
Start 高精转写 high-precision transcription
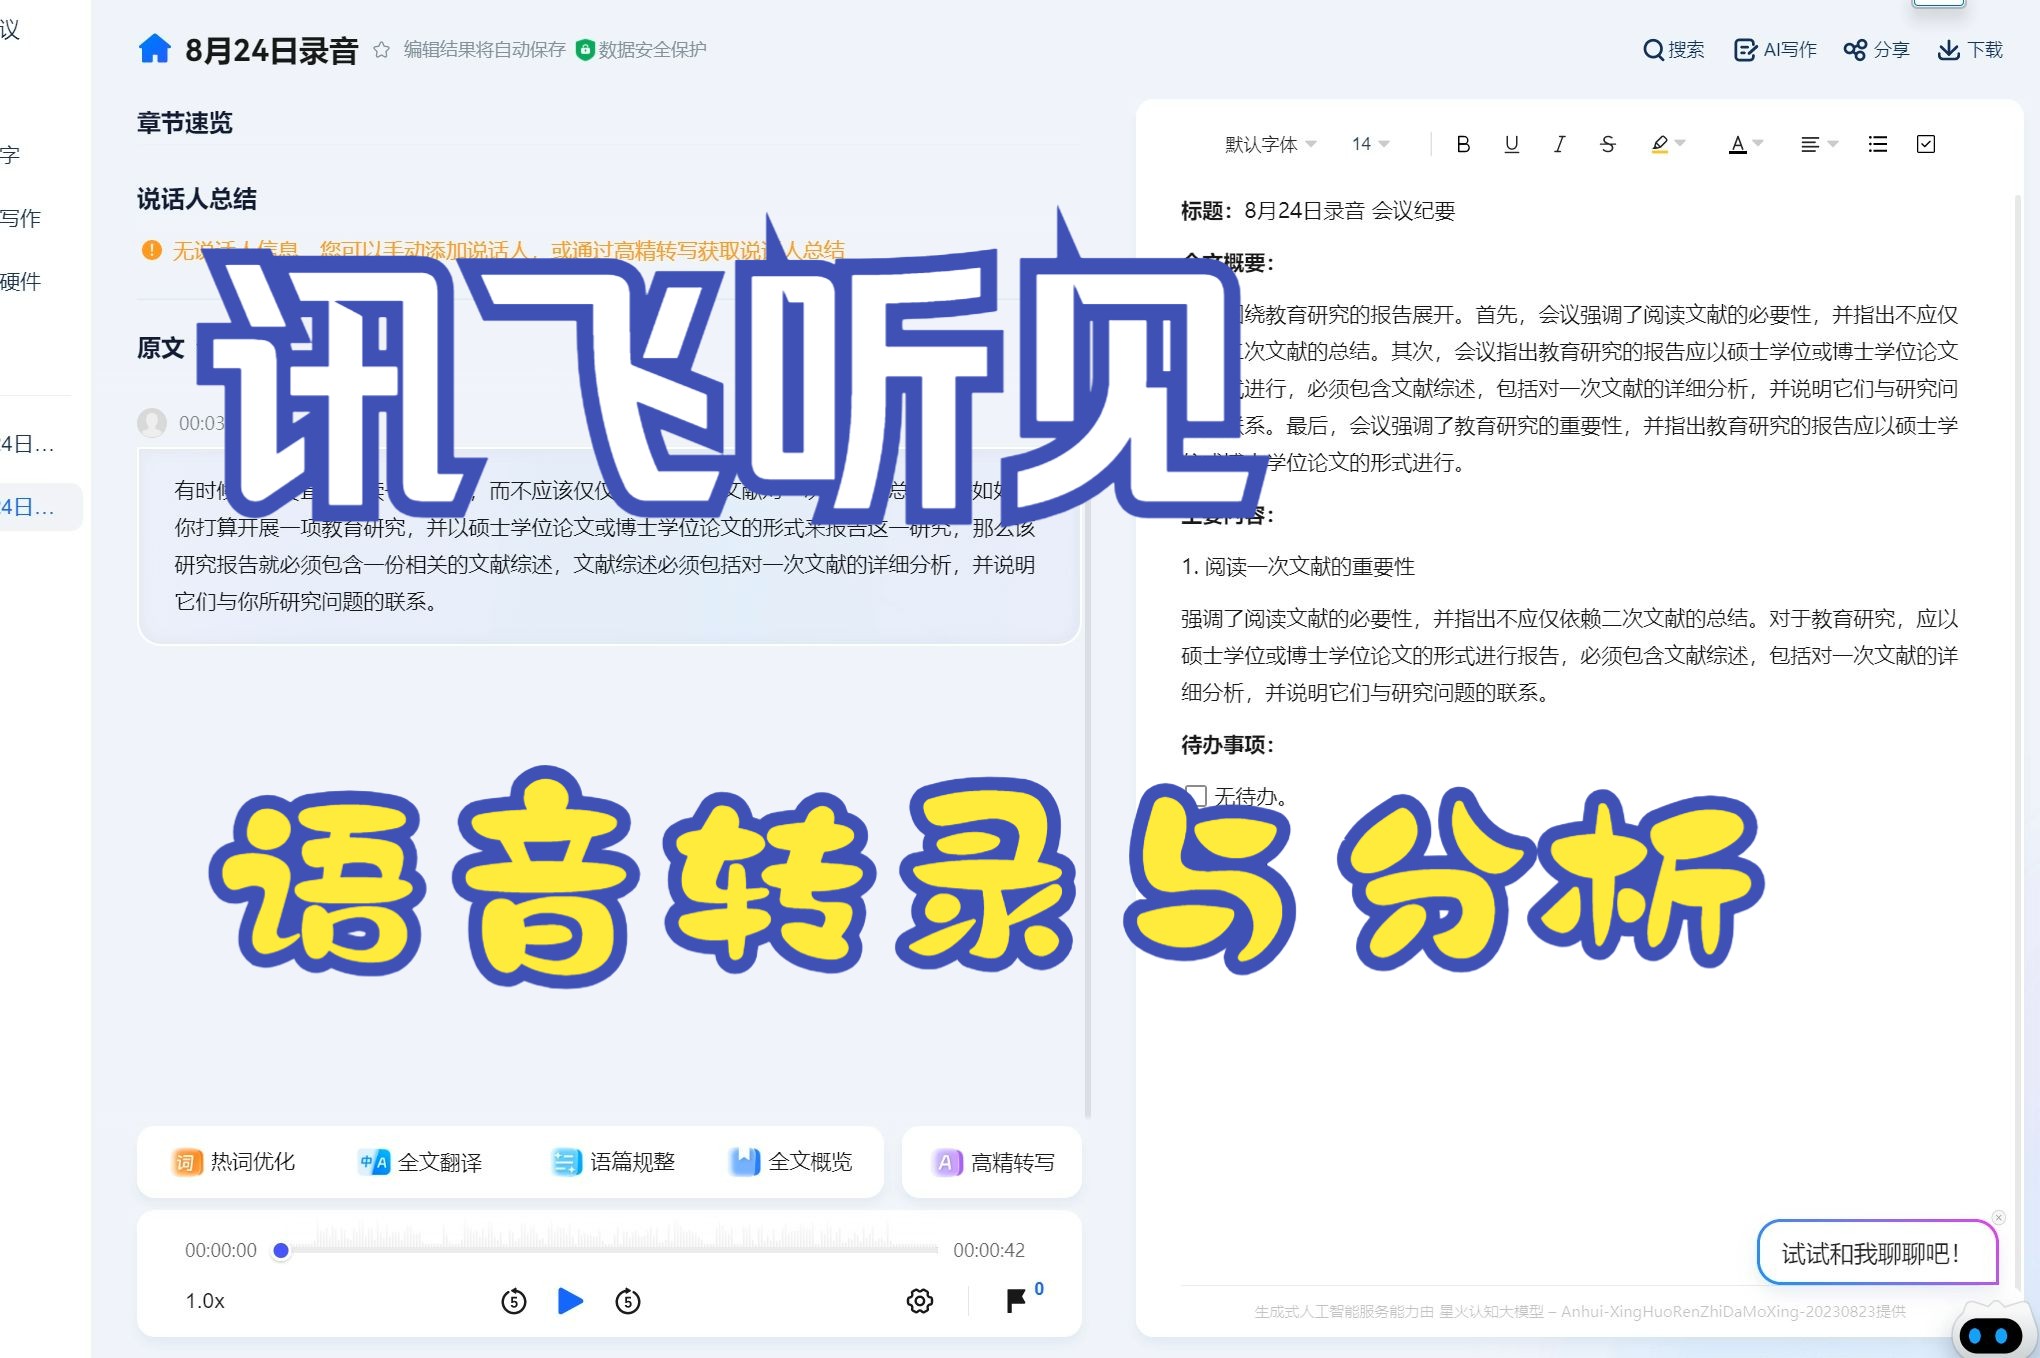pyautogui.click(x=992, y=1162)
